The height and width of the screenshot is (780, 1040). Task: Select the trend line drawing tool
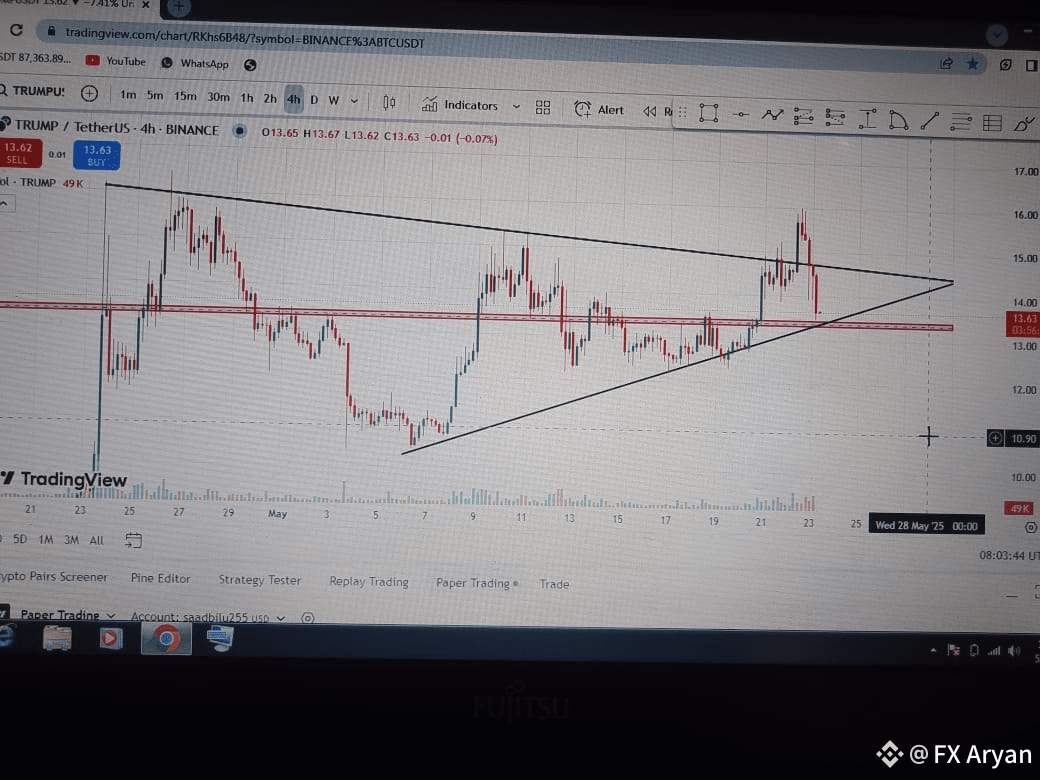(929, 121)
